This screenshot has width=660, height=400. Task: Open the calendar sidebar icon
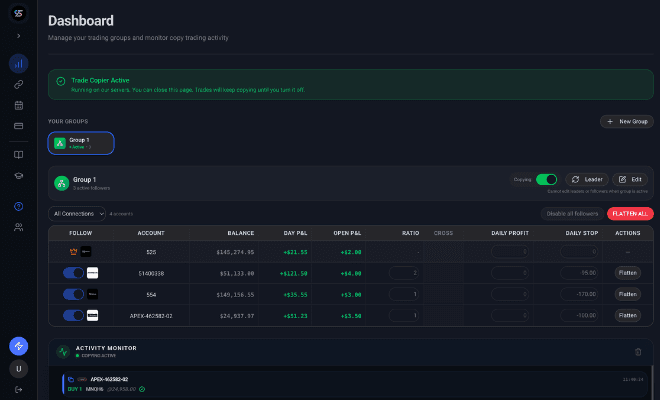point(19,105)
